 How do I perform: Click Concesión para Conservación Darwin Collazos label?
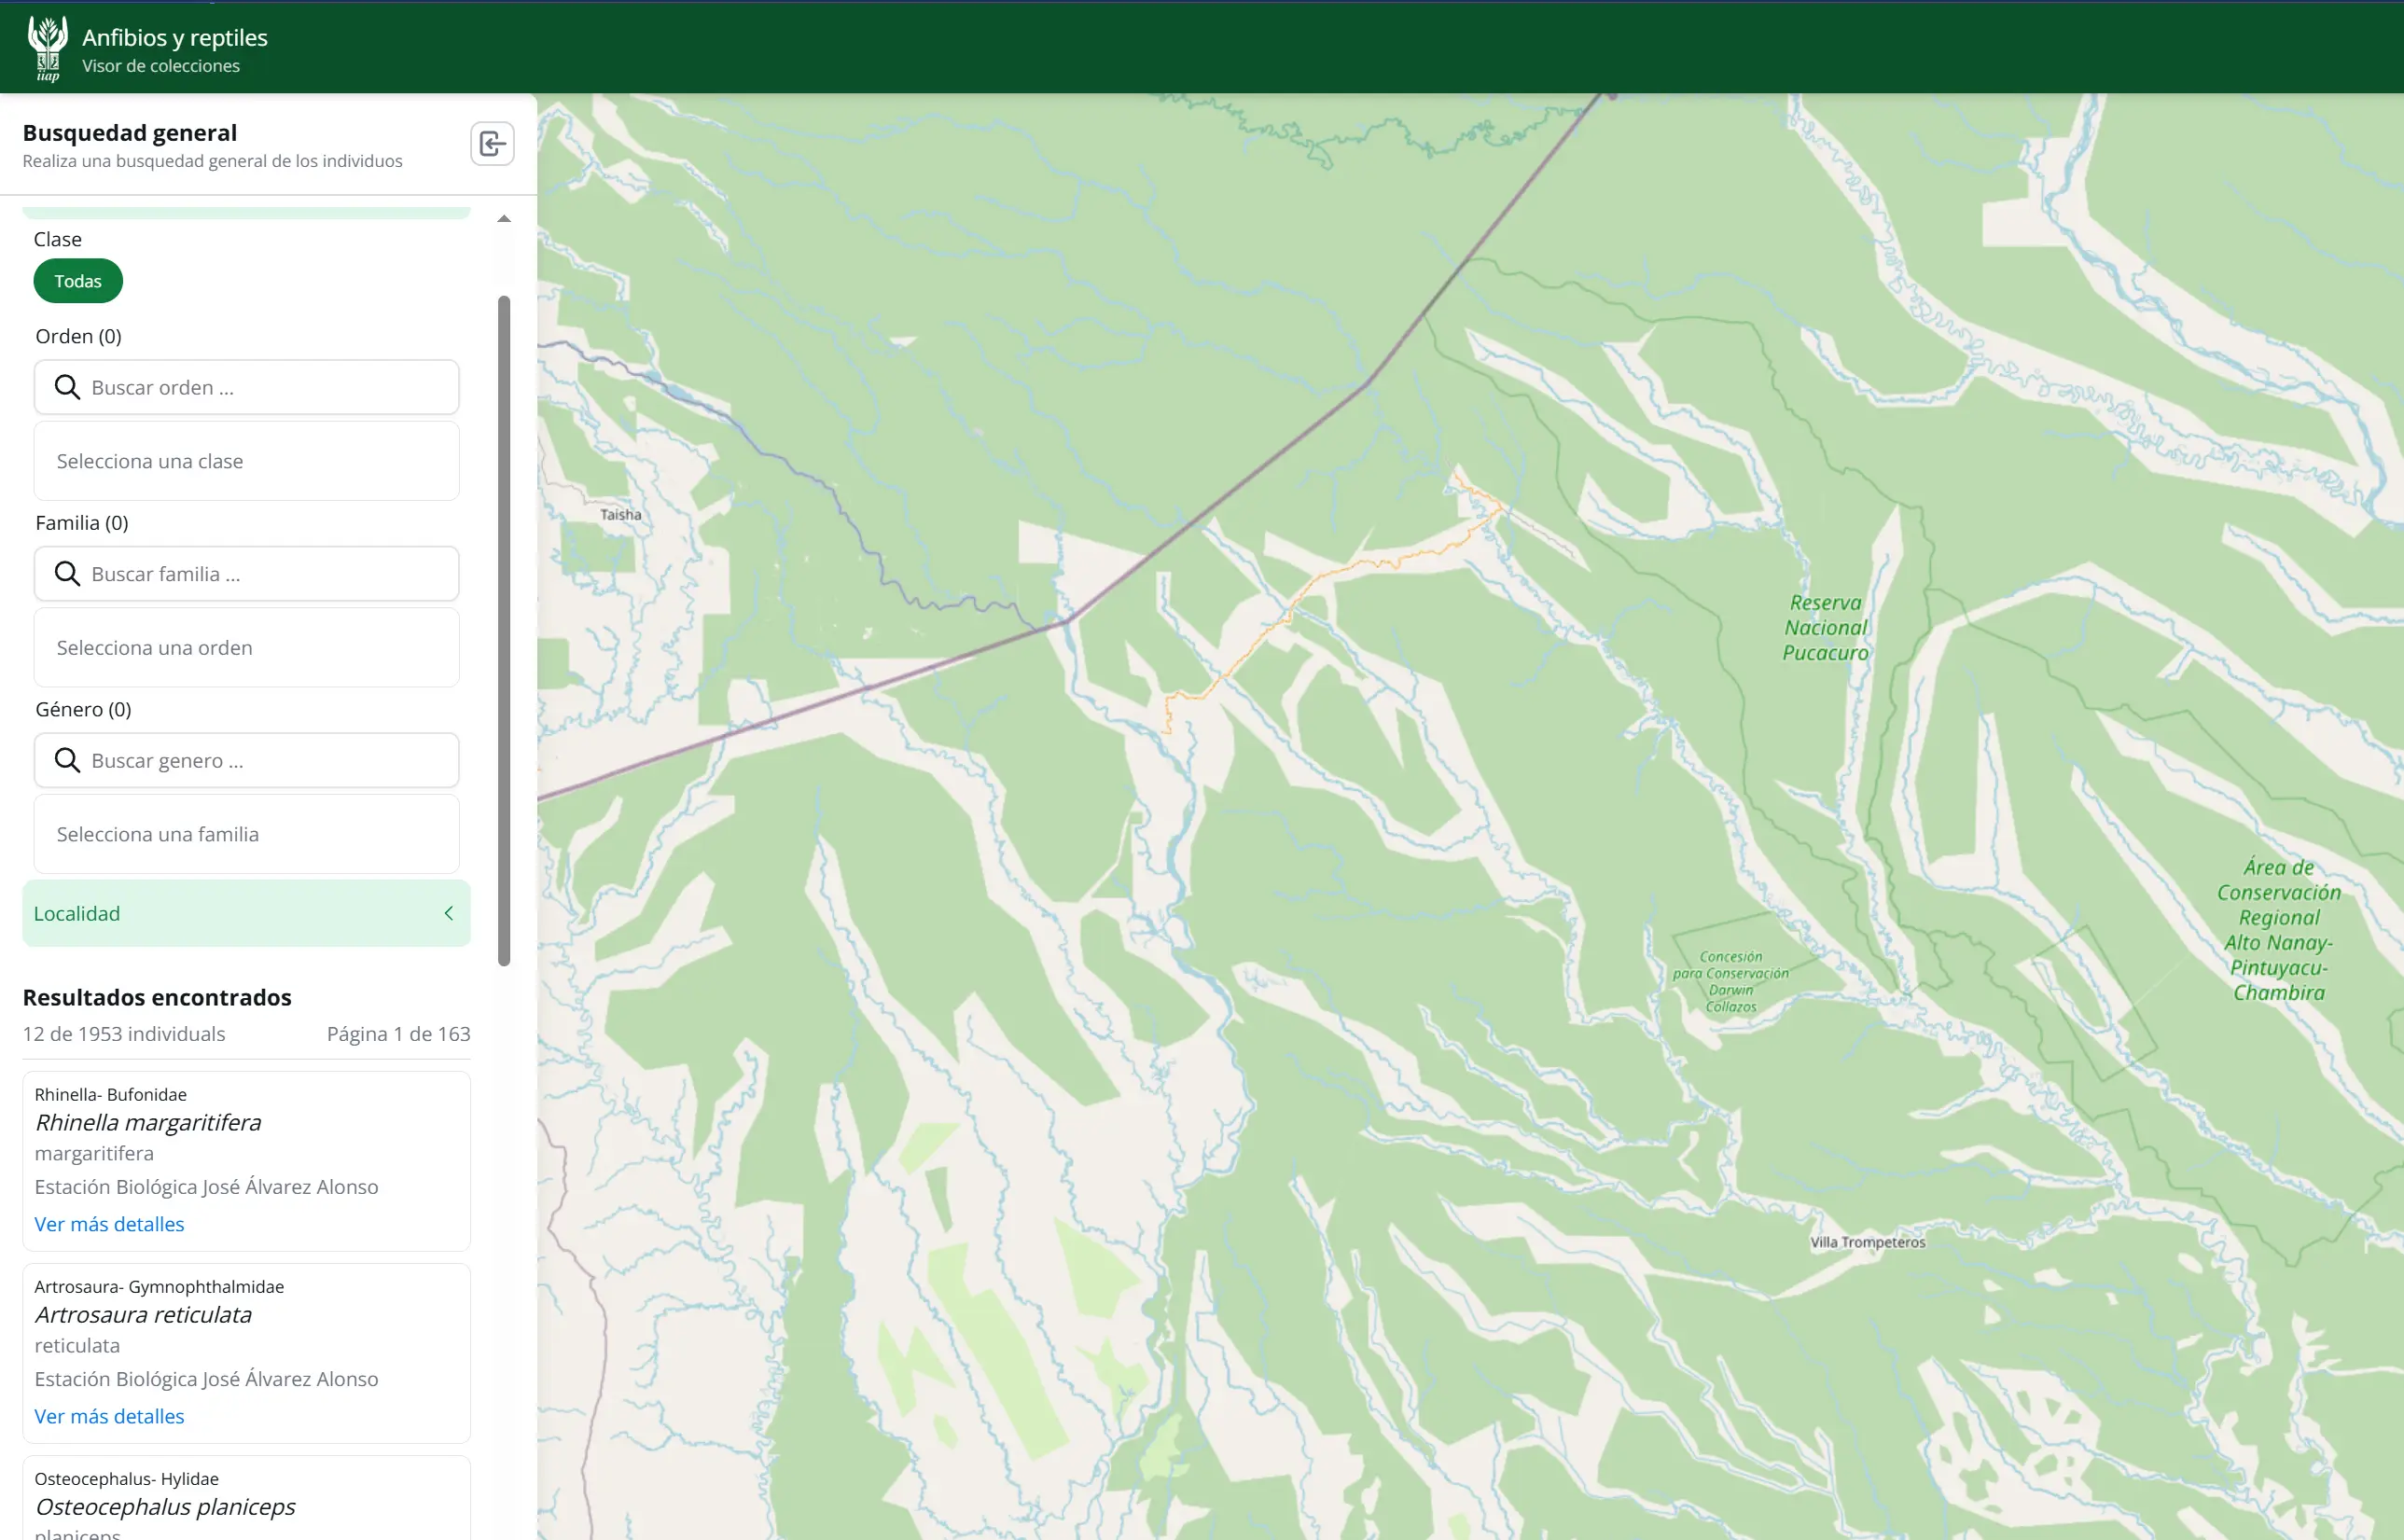[1730, 982]
